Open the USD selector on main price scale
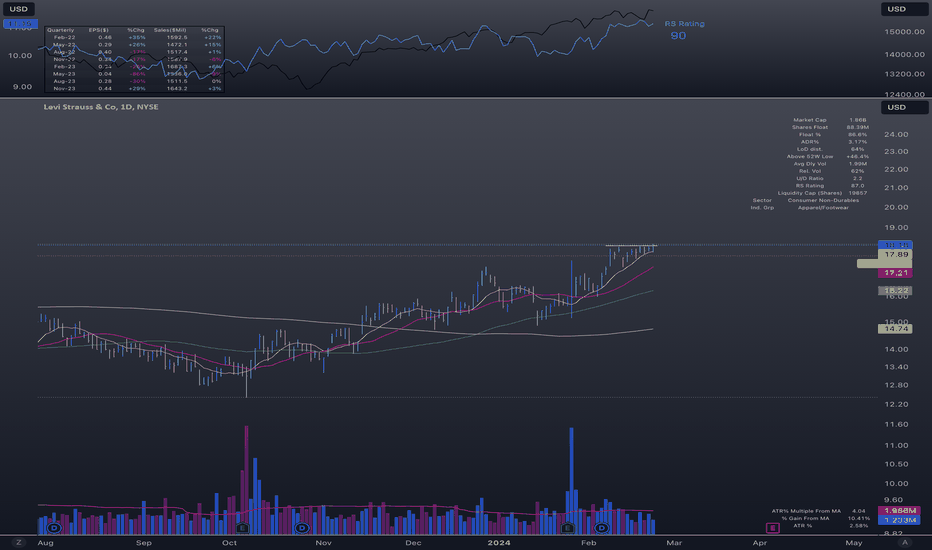Image resolution: width=932 pixels, height=550 pixels. pyautogui.click(x=904, y=107)
